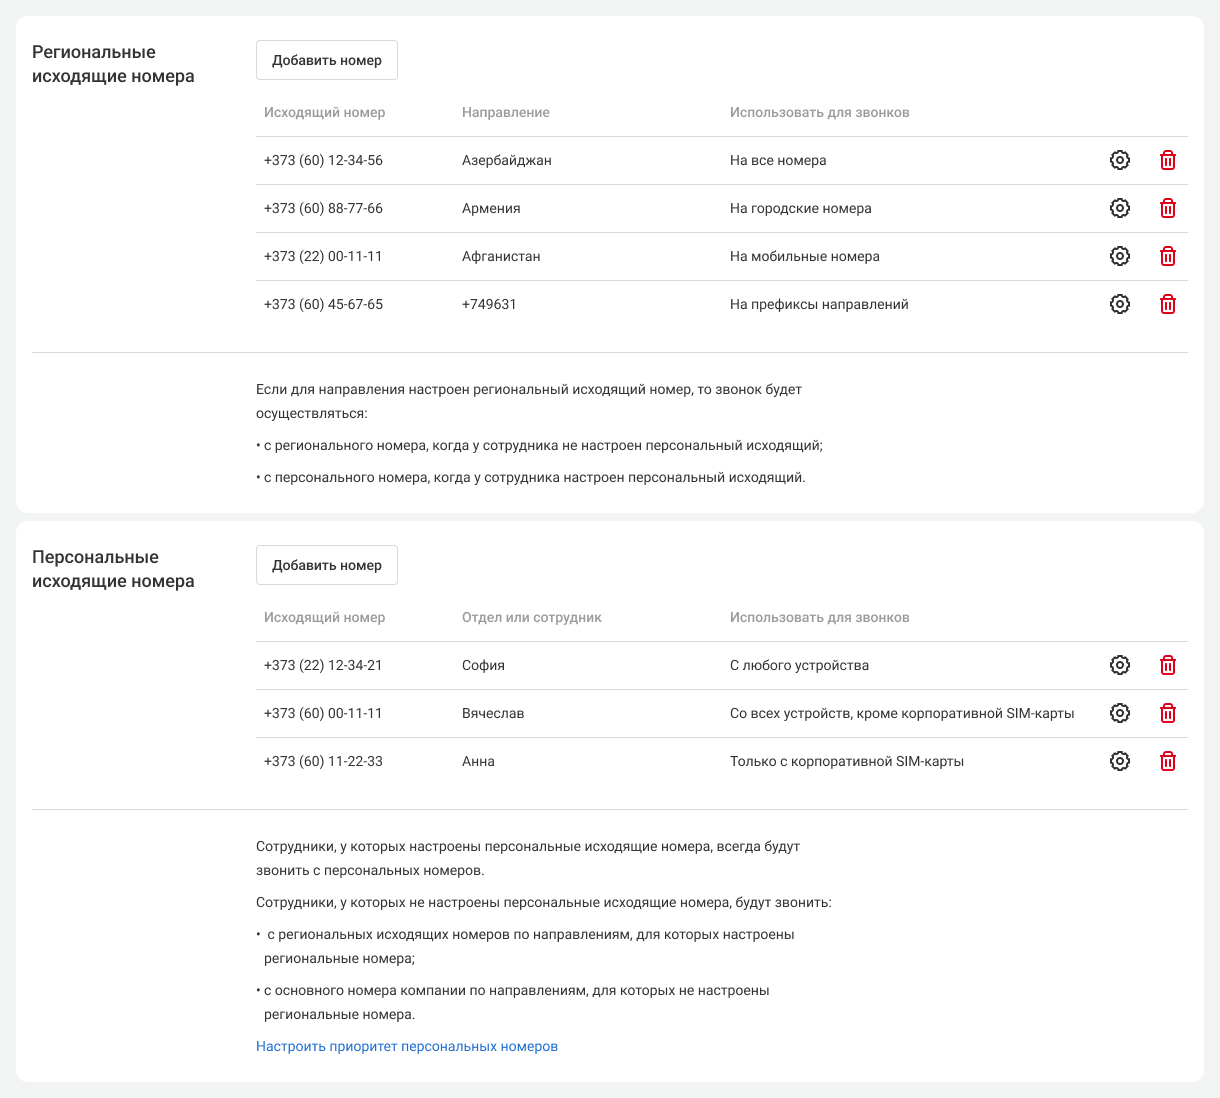Select the +373 (22) 00-11-11 number cell
This screenshot has height=1098, width=1220.
click(323, 256)
